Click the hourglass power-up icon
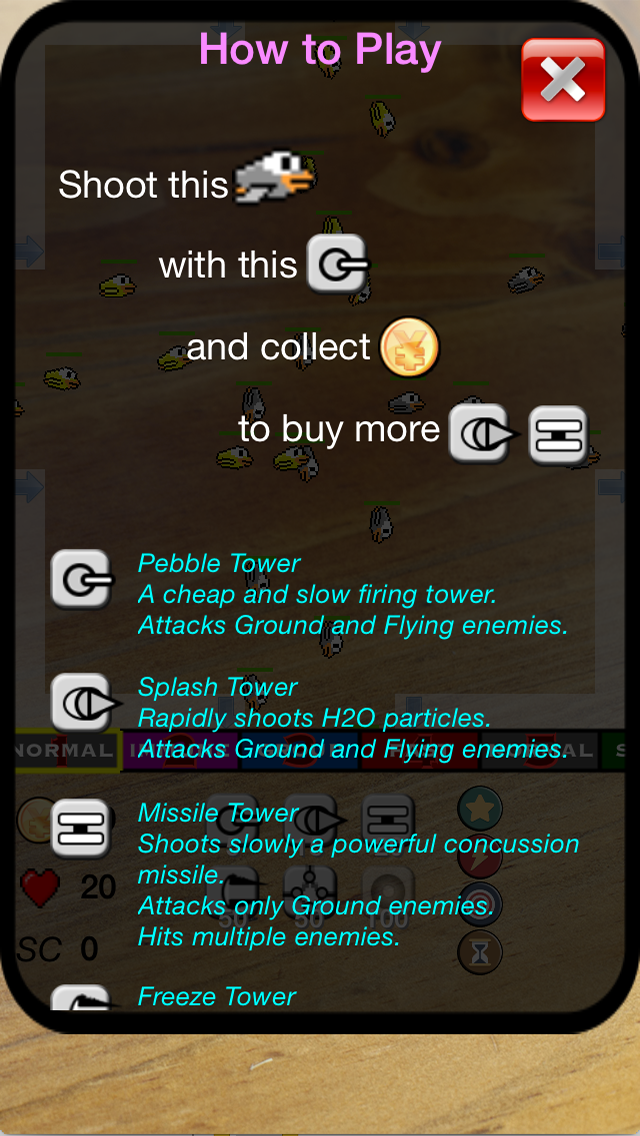The width and height of the screenshot is (640, 1136). point(480,952)
